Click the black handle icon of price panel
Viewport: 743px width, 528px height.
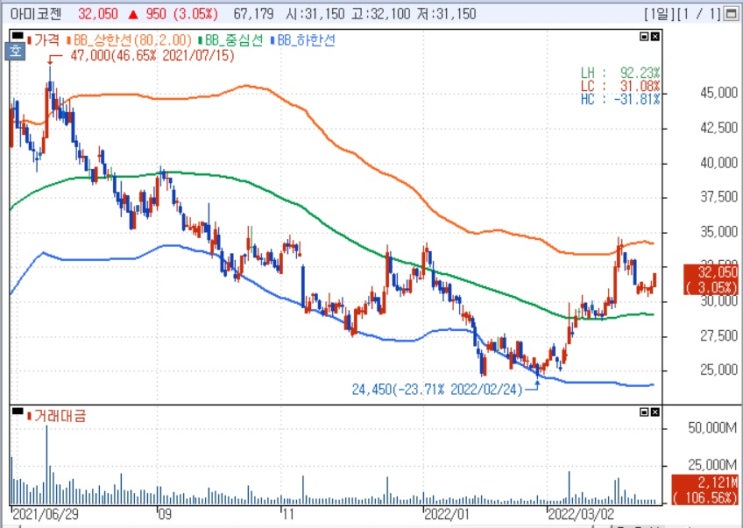pyautogui.click(x=17, y=35)
